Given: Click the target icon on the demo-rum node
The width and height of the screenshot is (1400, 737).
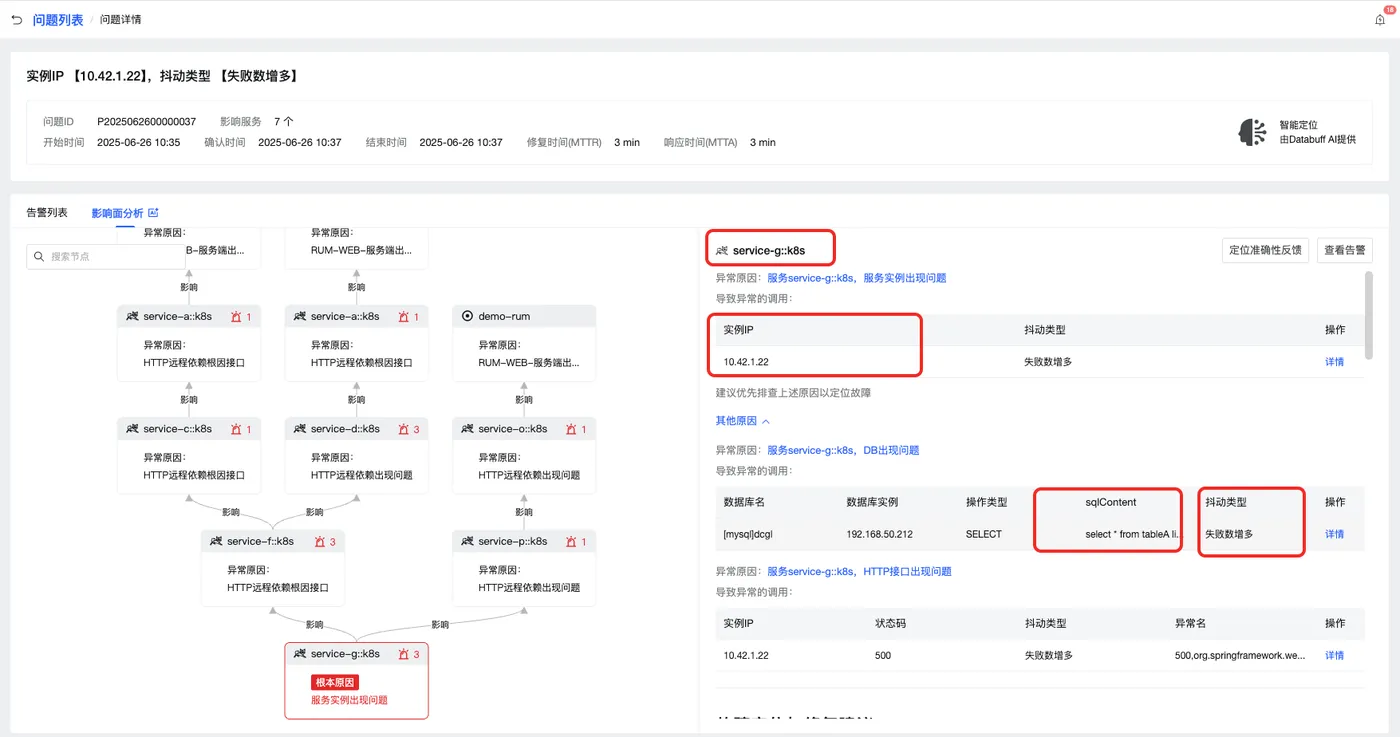Looking at the screenshot, I should click(468, 316).
